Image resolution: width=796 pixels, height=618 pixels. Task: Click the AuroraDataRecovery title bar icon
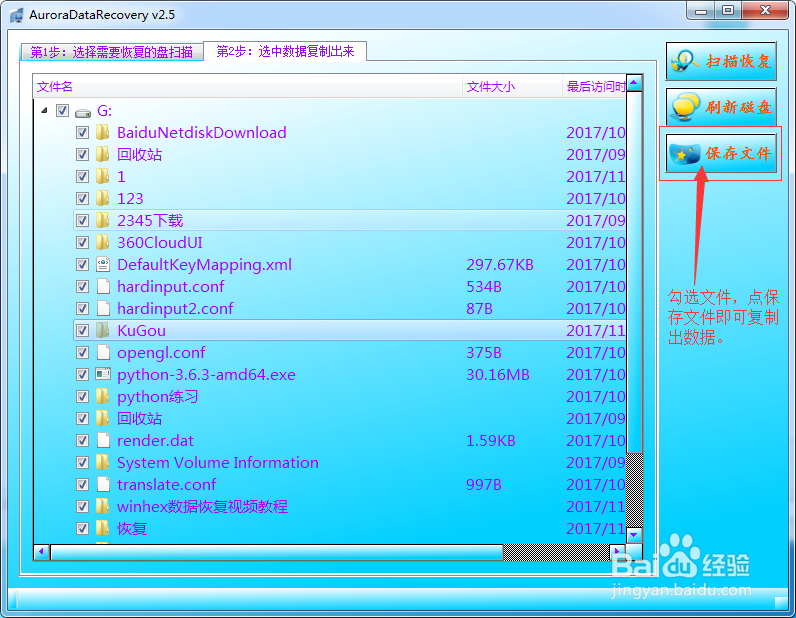pos(16,15)
